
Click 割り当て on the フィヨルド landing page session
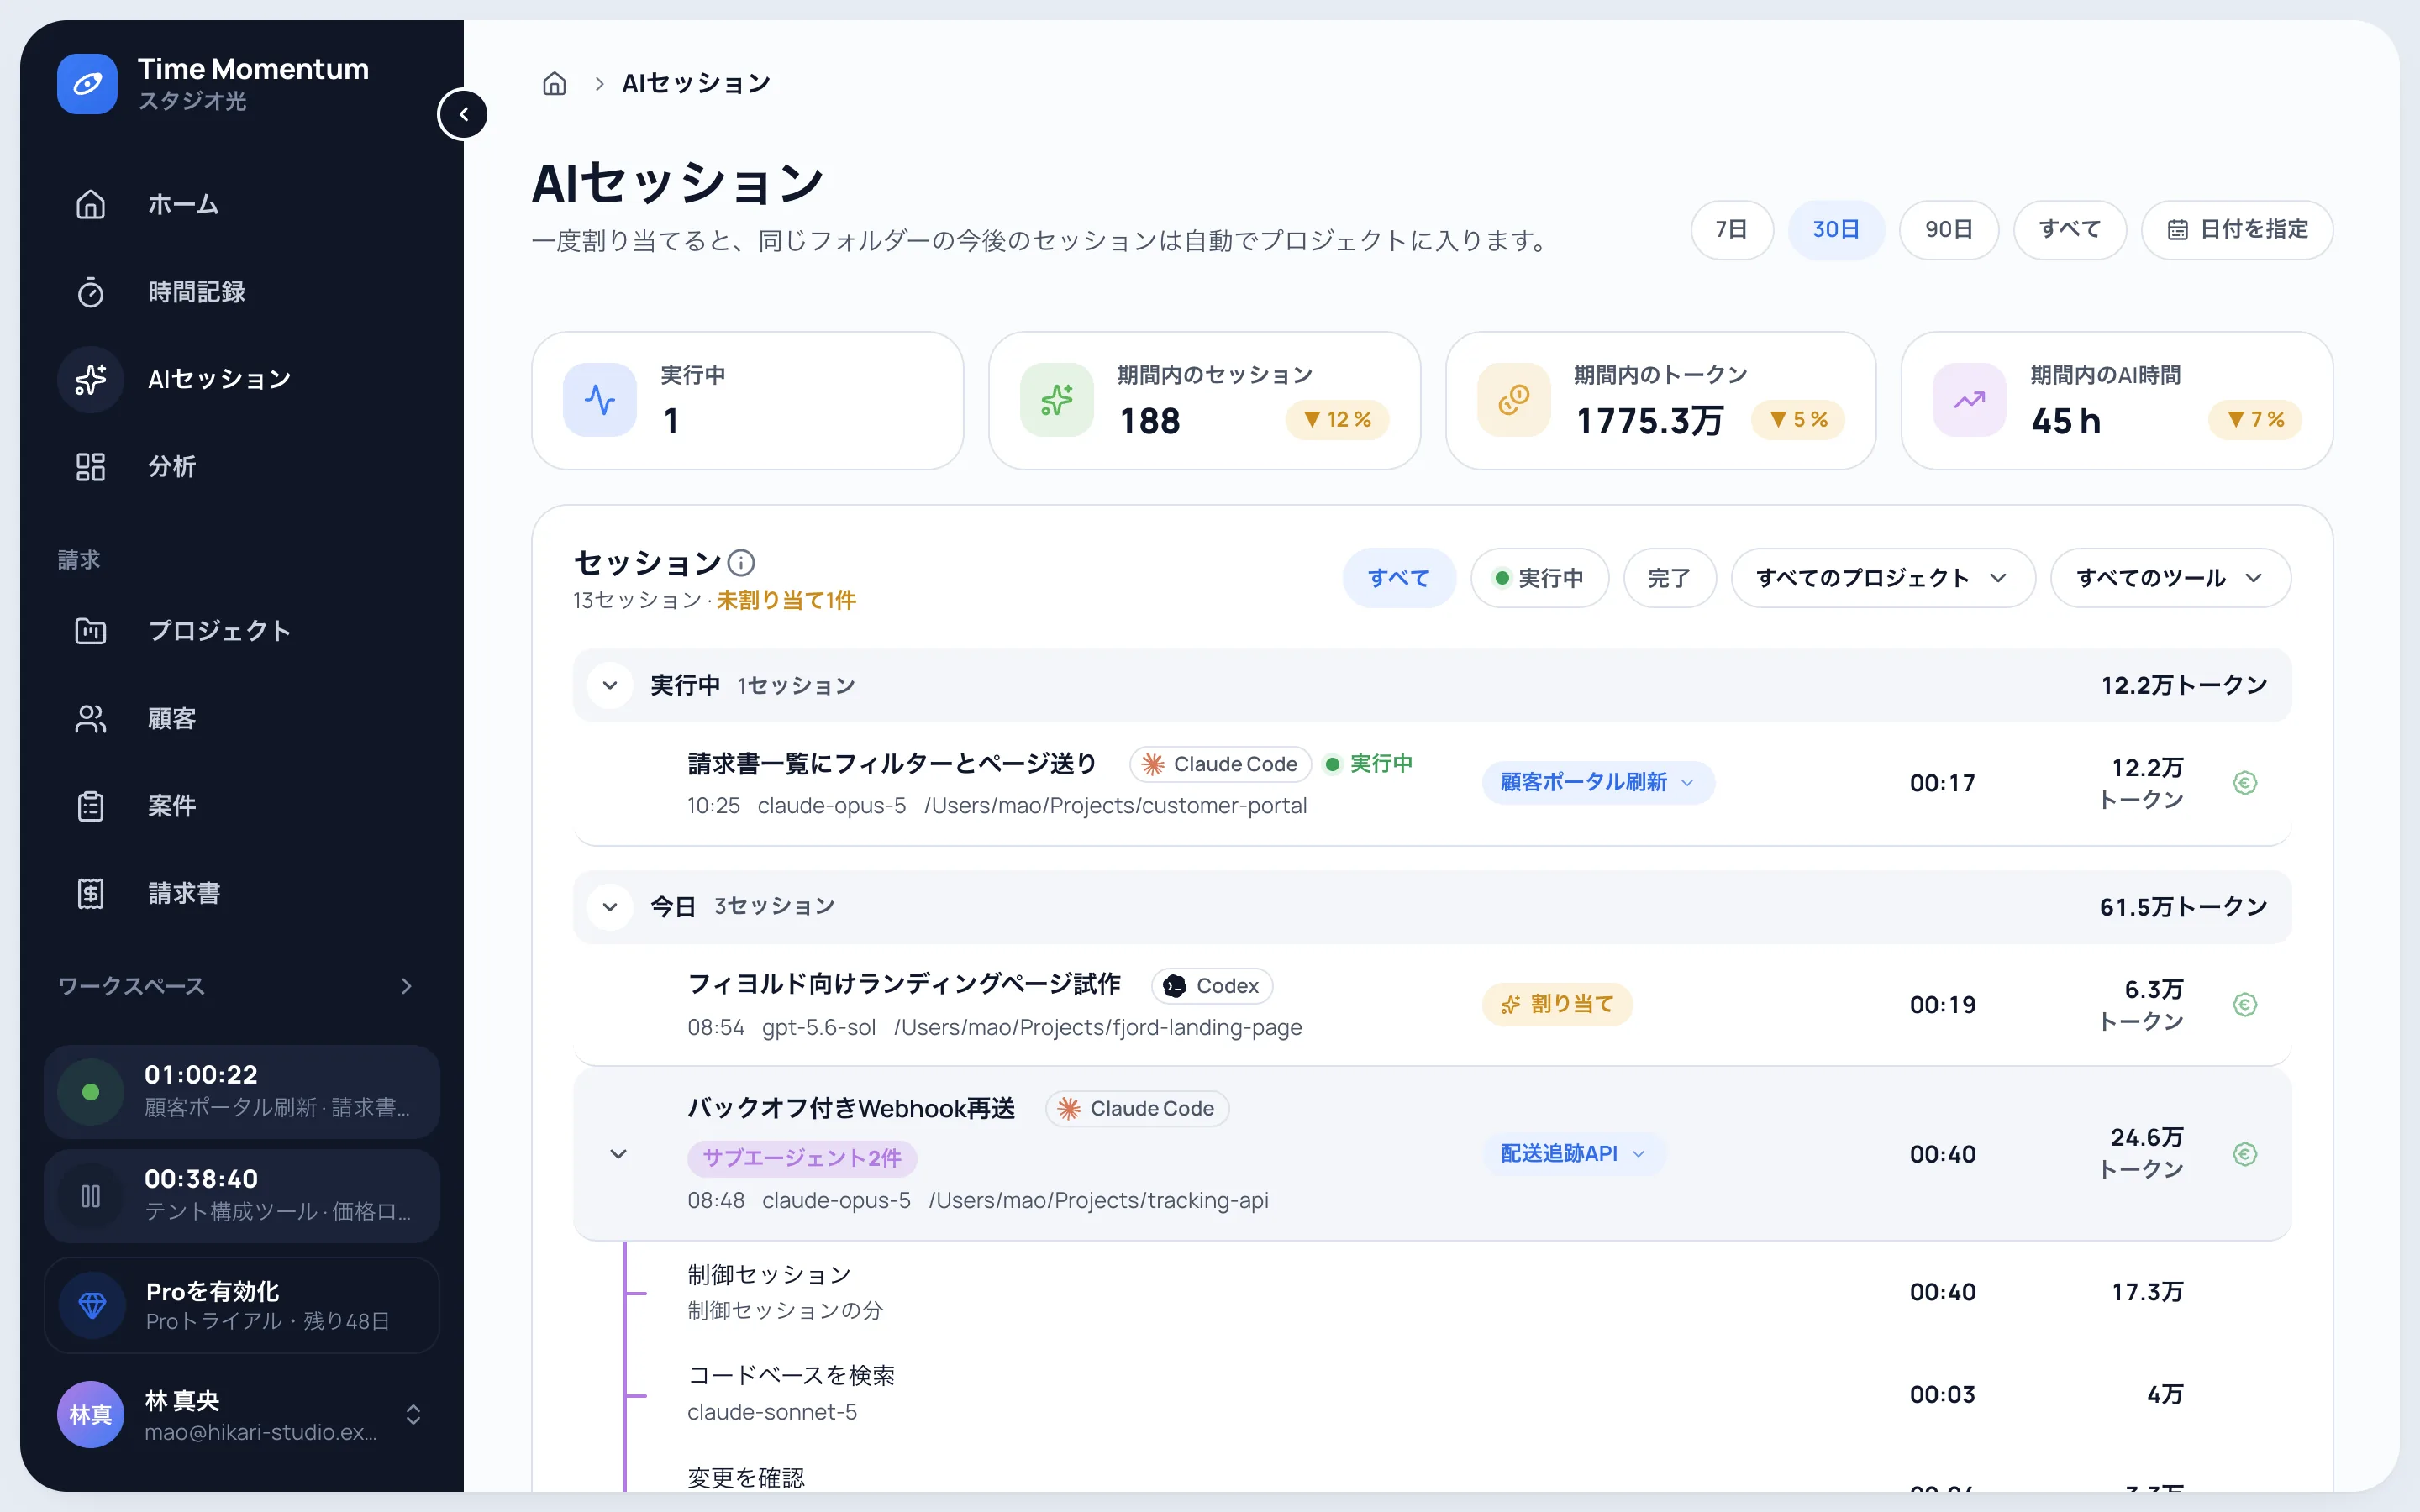(x=1557, y=1004)
